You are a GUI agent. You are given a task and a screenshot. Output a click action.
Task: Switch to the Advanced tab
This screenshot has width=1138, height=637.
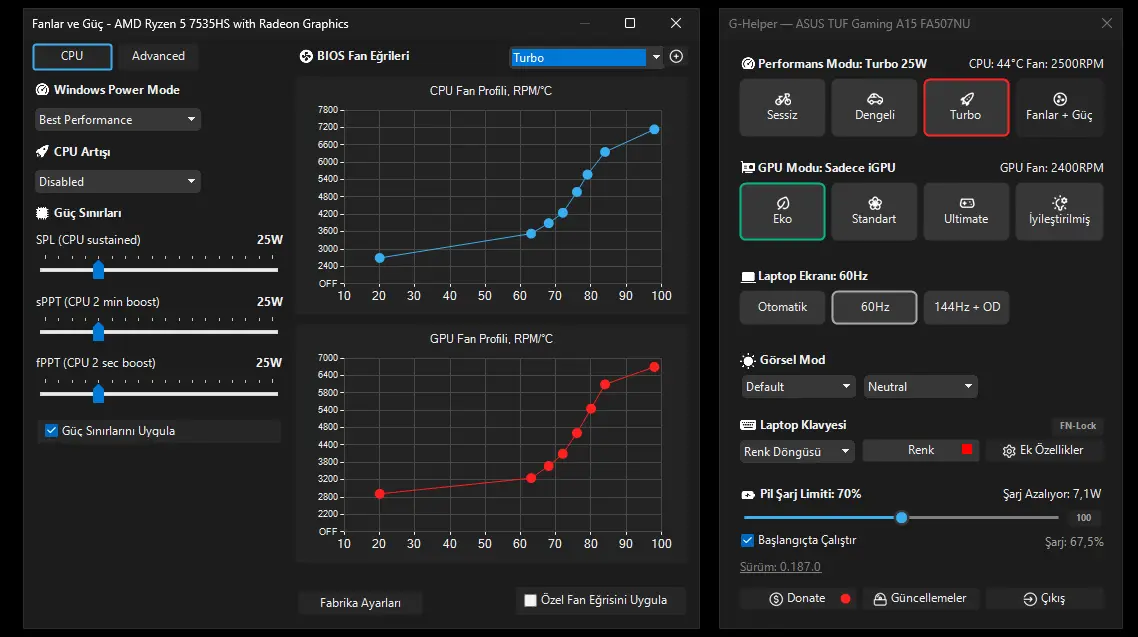[158, 56]
